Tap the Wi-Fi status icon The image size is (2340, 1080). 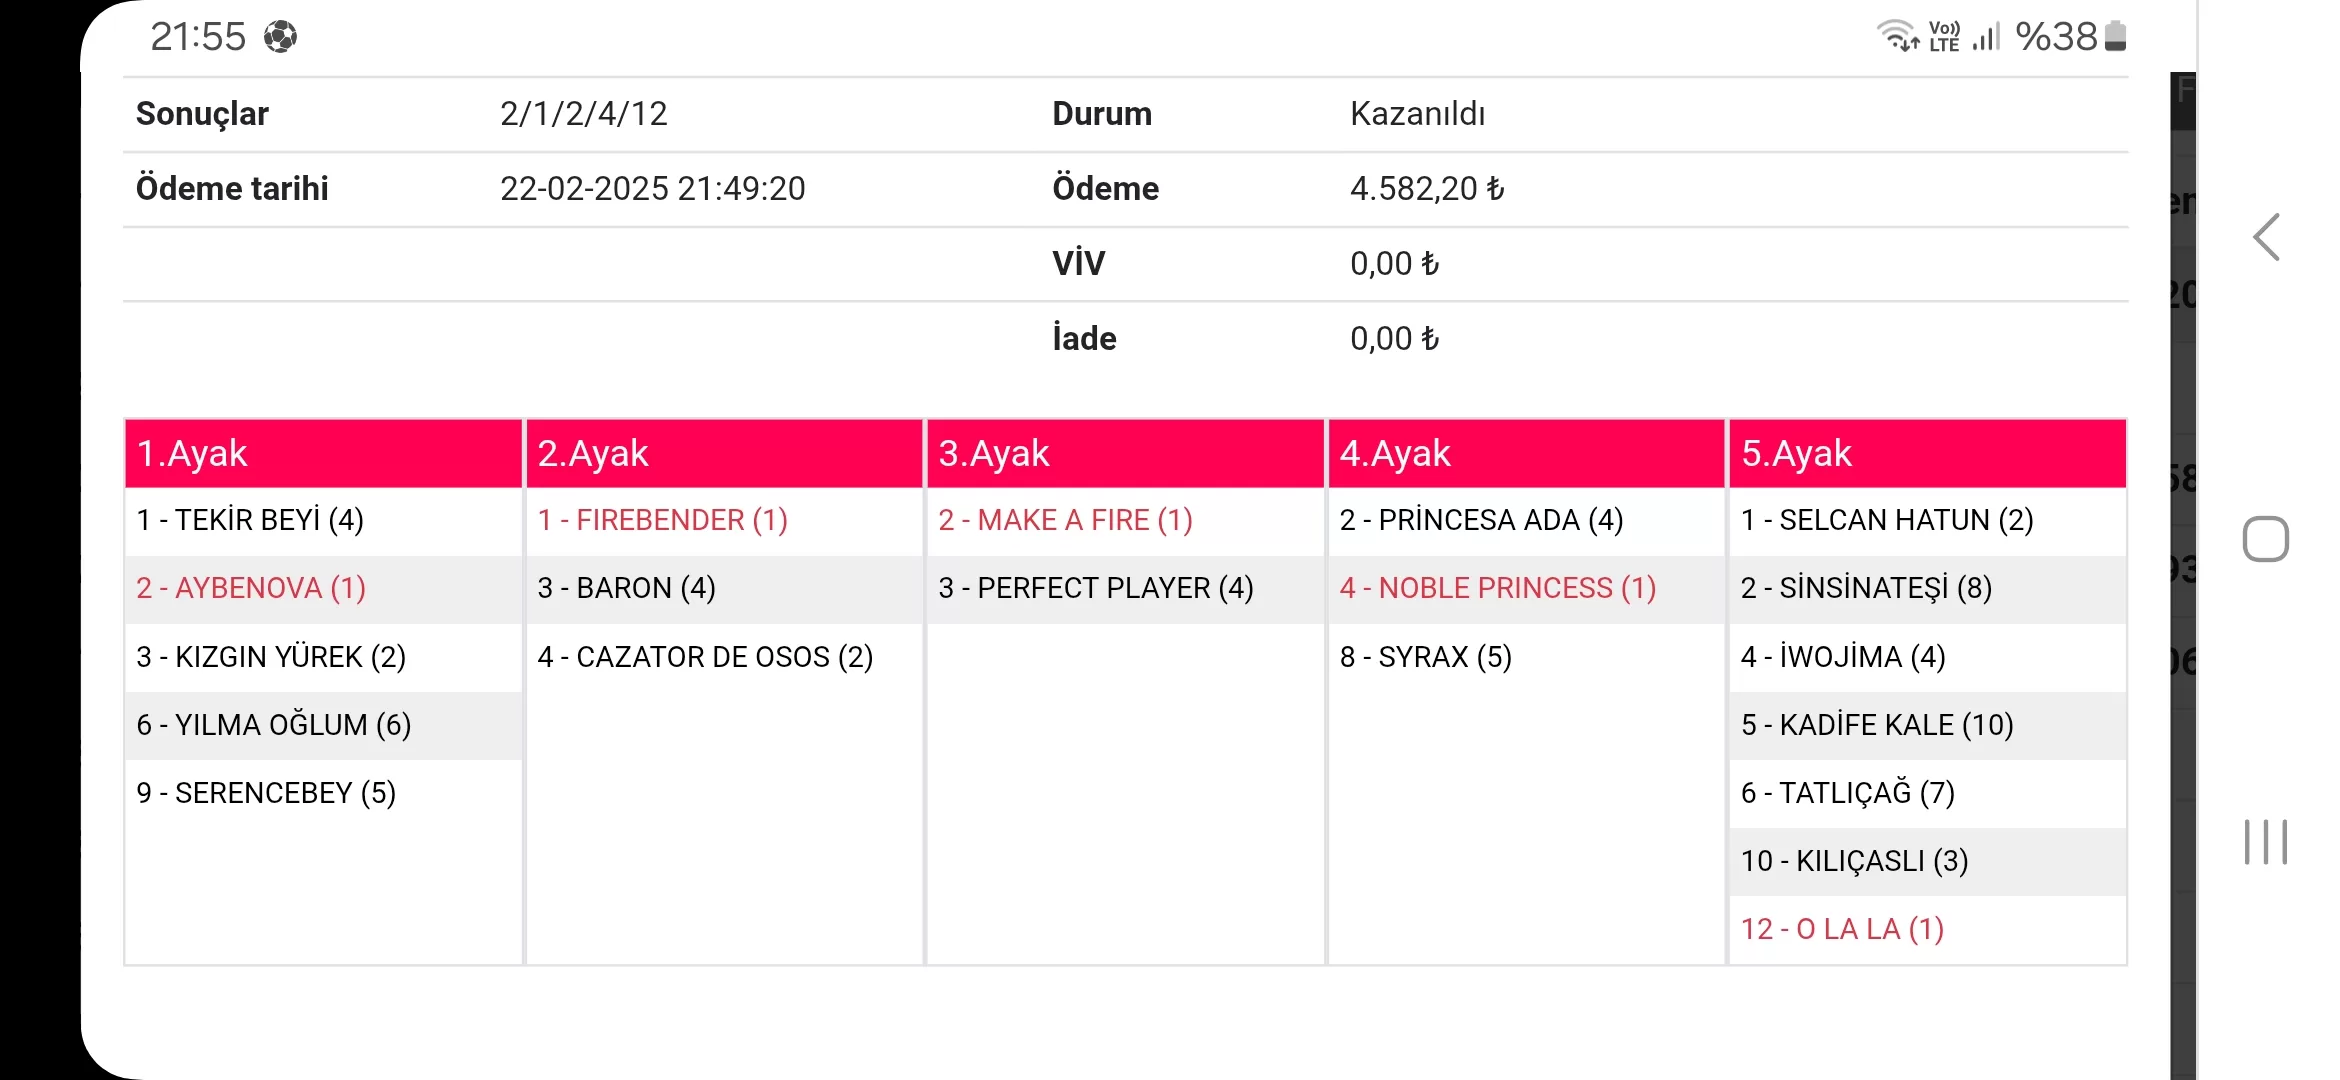[1897, 36]
